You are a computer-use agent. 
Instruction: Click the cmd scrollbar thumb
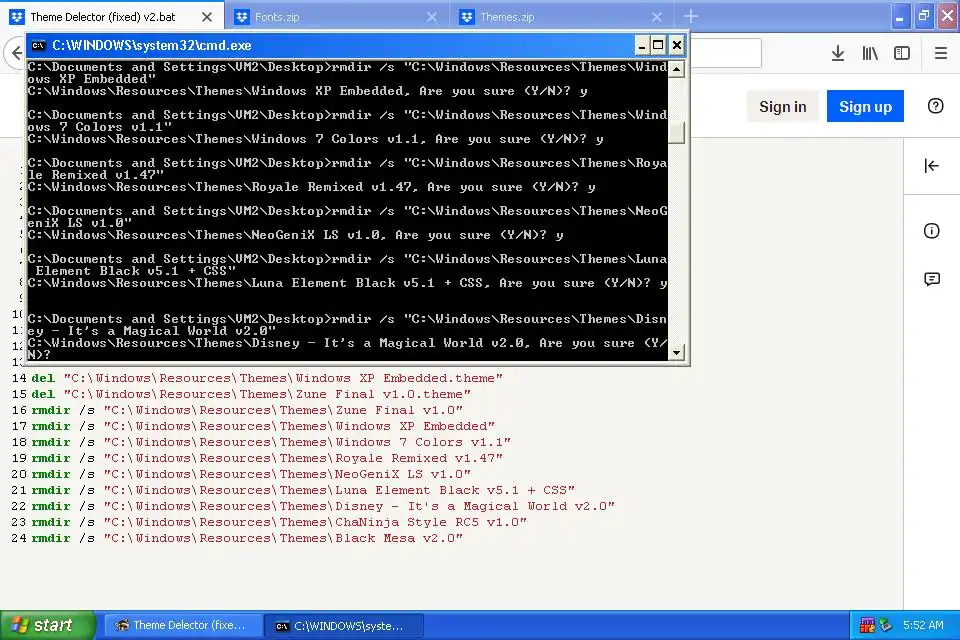click(x=676, y=132)
